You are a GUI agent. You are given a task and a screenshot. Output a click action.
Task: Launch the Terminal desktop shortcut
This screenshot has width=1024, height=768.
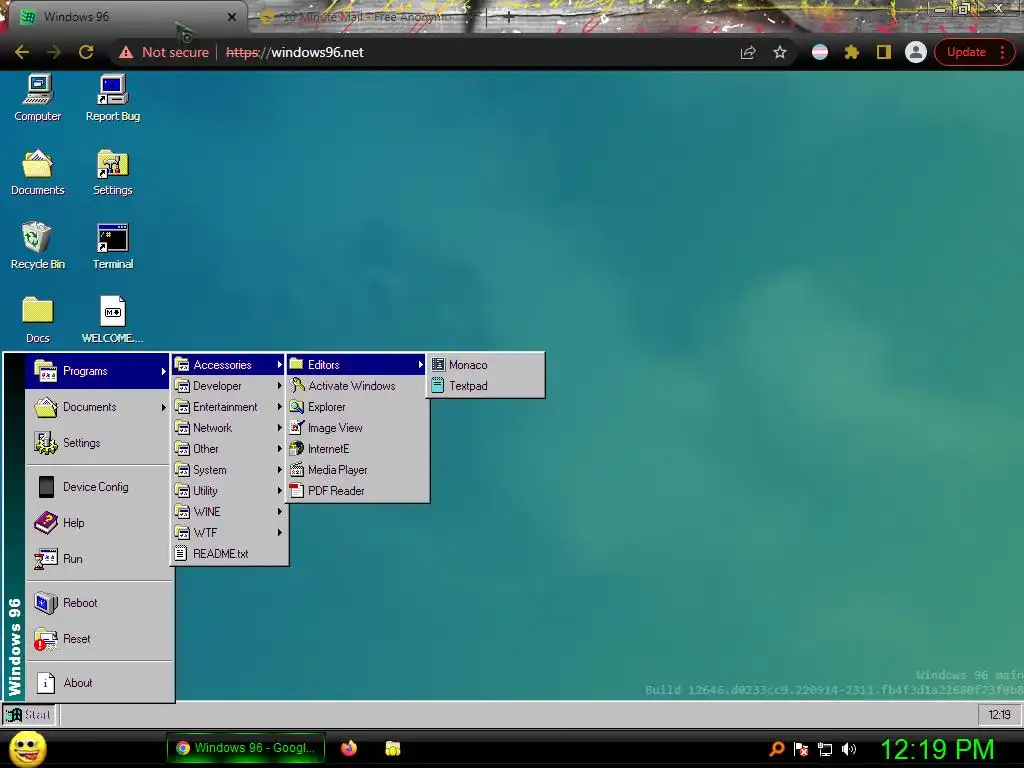point(112,246)
